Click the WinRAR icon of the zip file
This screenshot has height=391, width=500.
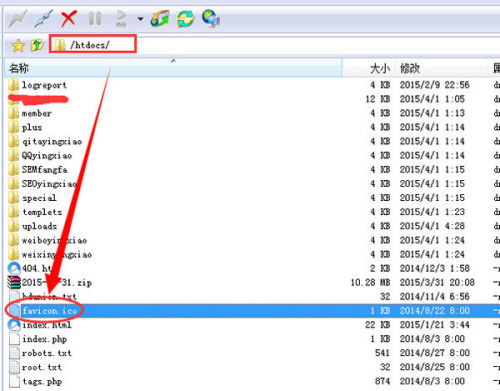coord(14,282)
